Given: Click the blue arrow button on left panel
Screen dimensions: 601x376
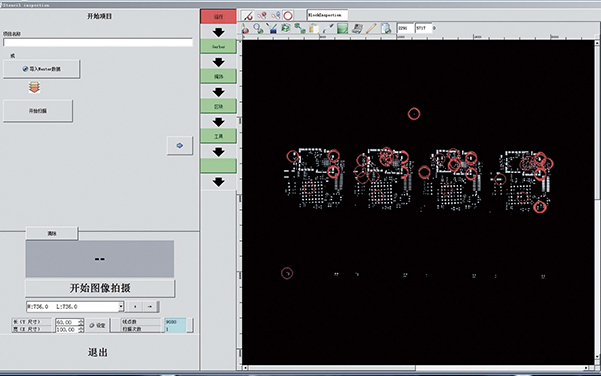Looking at the screenshot, I should [179, 146].
